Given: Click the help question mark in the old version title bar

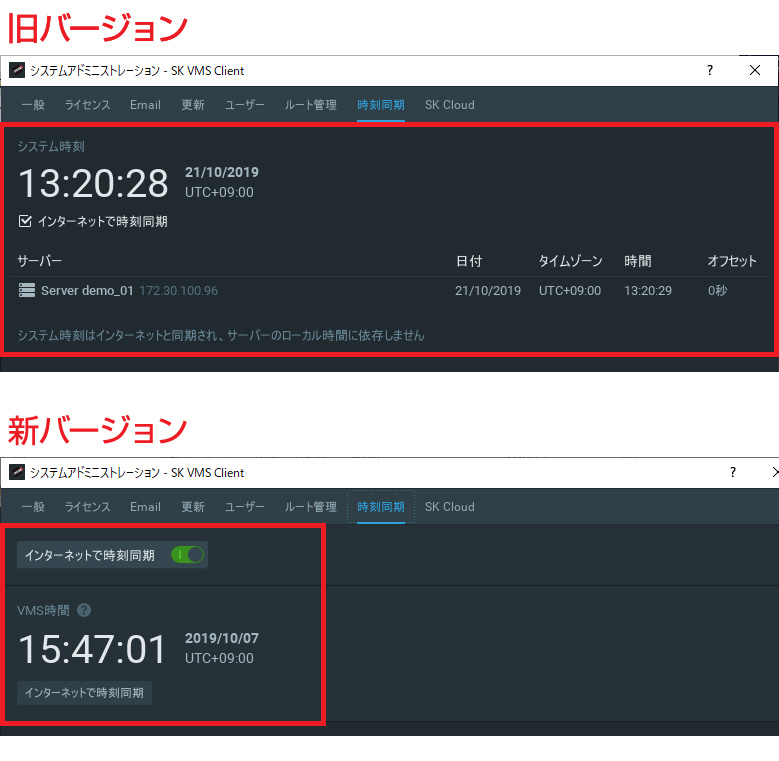Looking at the screenshot, I should pyautogui.click(x=710, y=70).
